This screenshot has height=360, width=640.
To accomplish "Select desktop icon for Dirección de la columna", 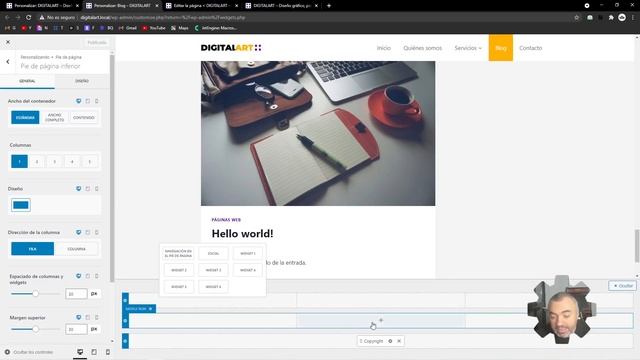I will tap(78, 232).
